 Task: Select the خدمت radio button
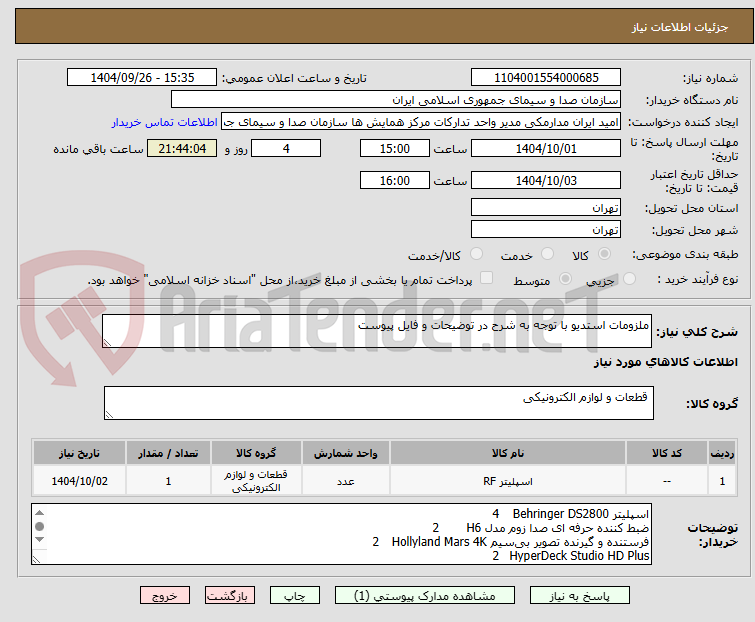point(547,254)
